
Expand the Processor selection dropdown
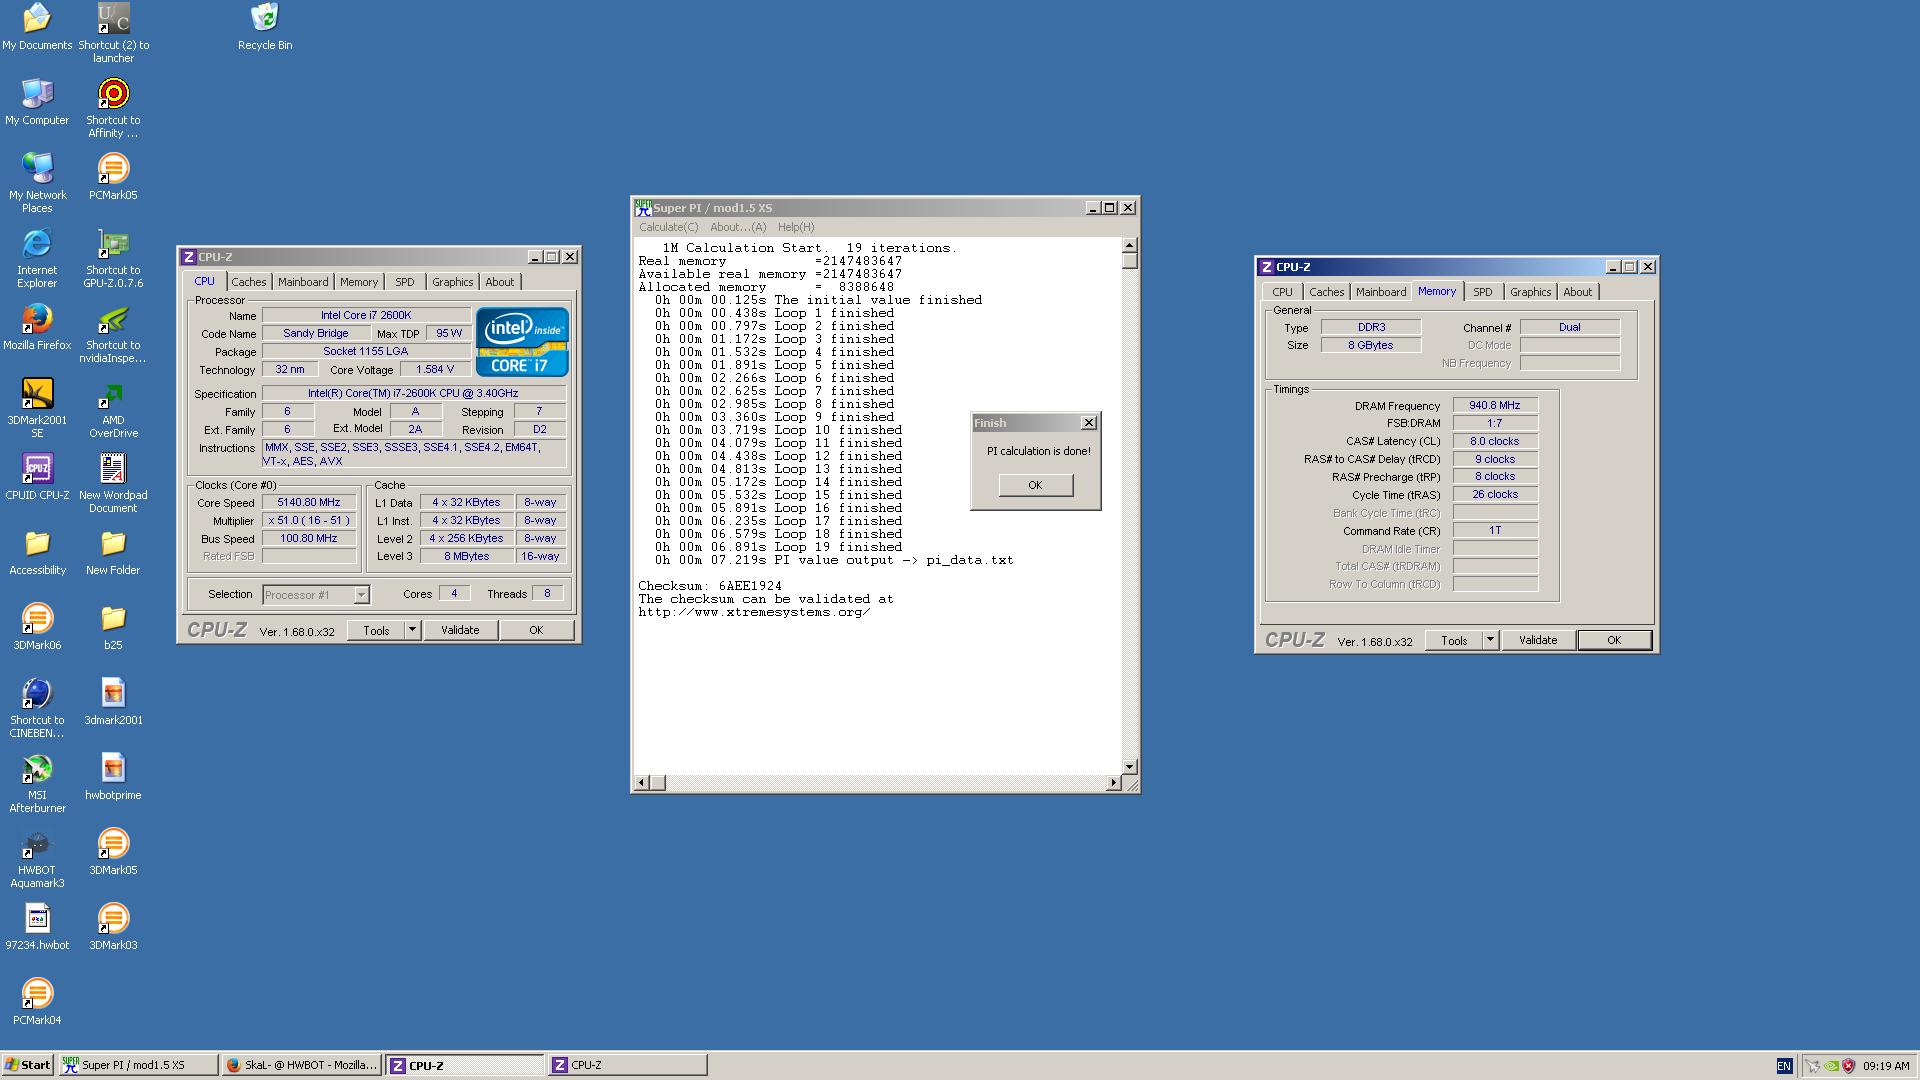click(x=361, y=595)
